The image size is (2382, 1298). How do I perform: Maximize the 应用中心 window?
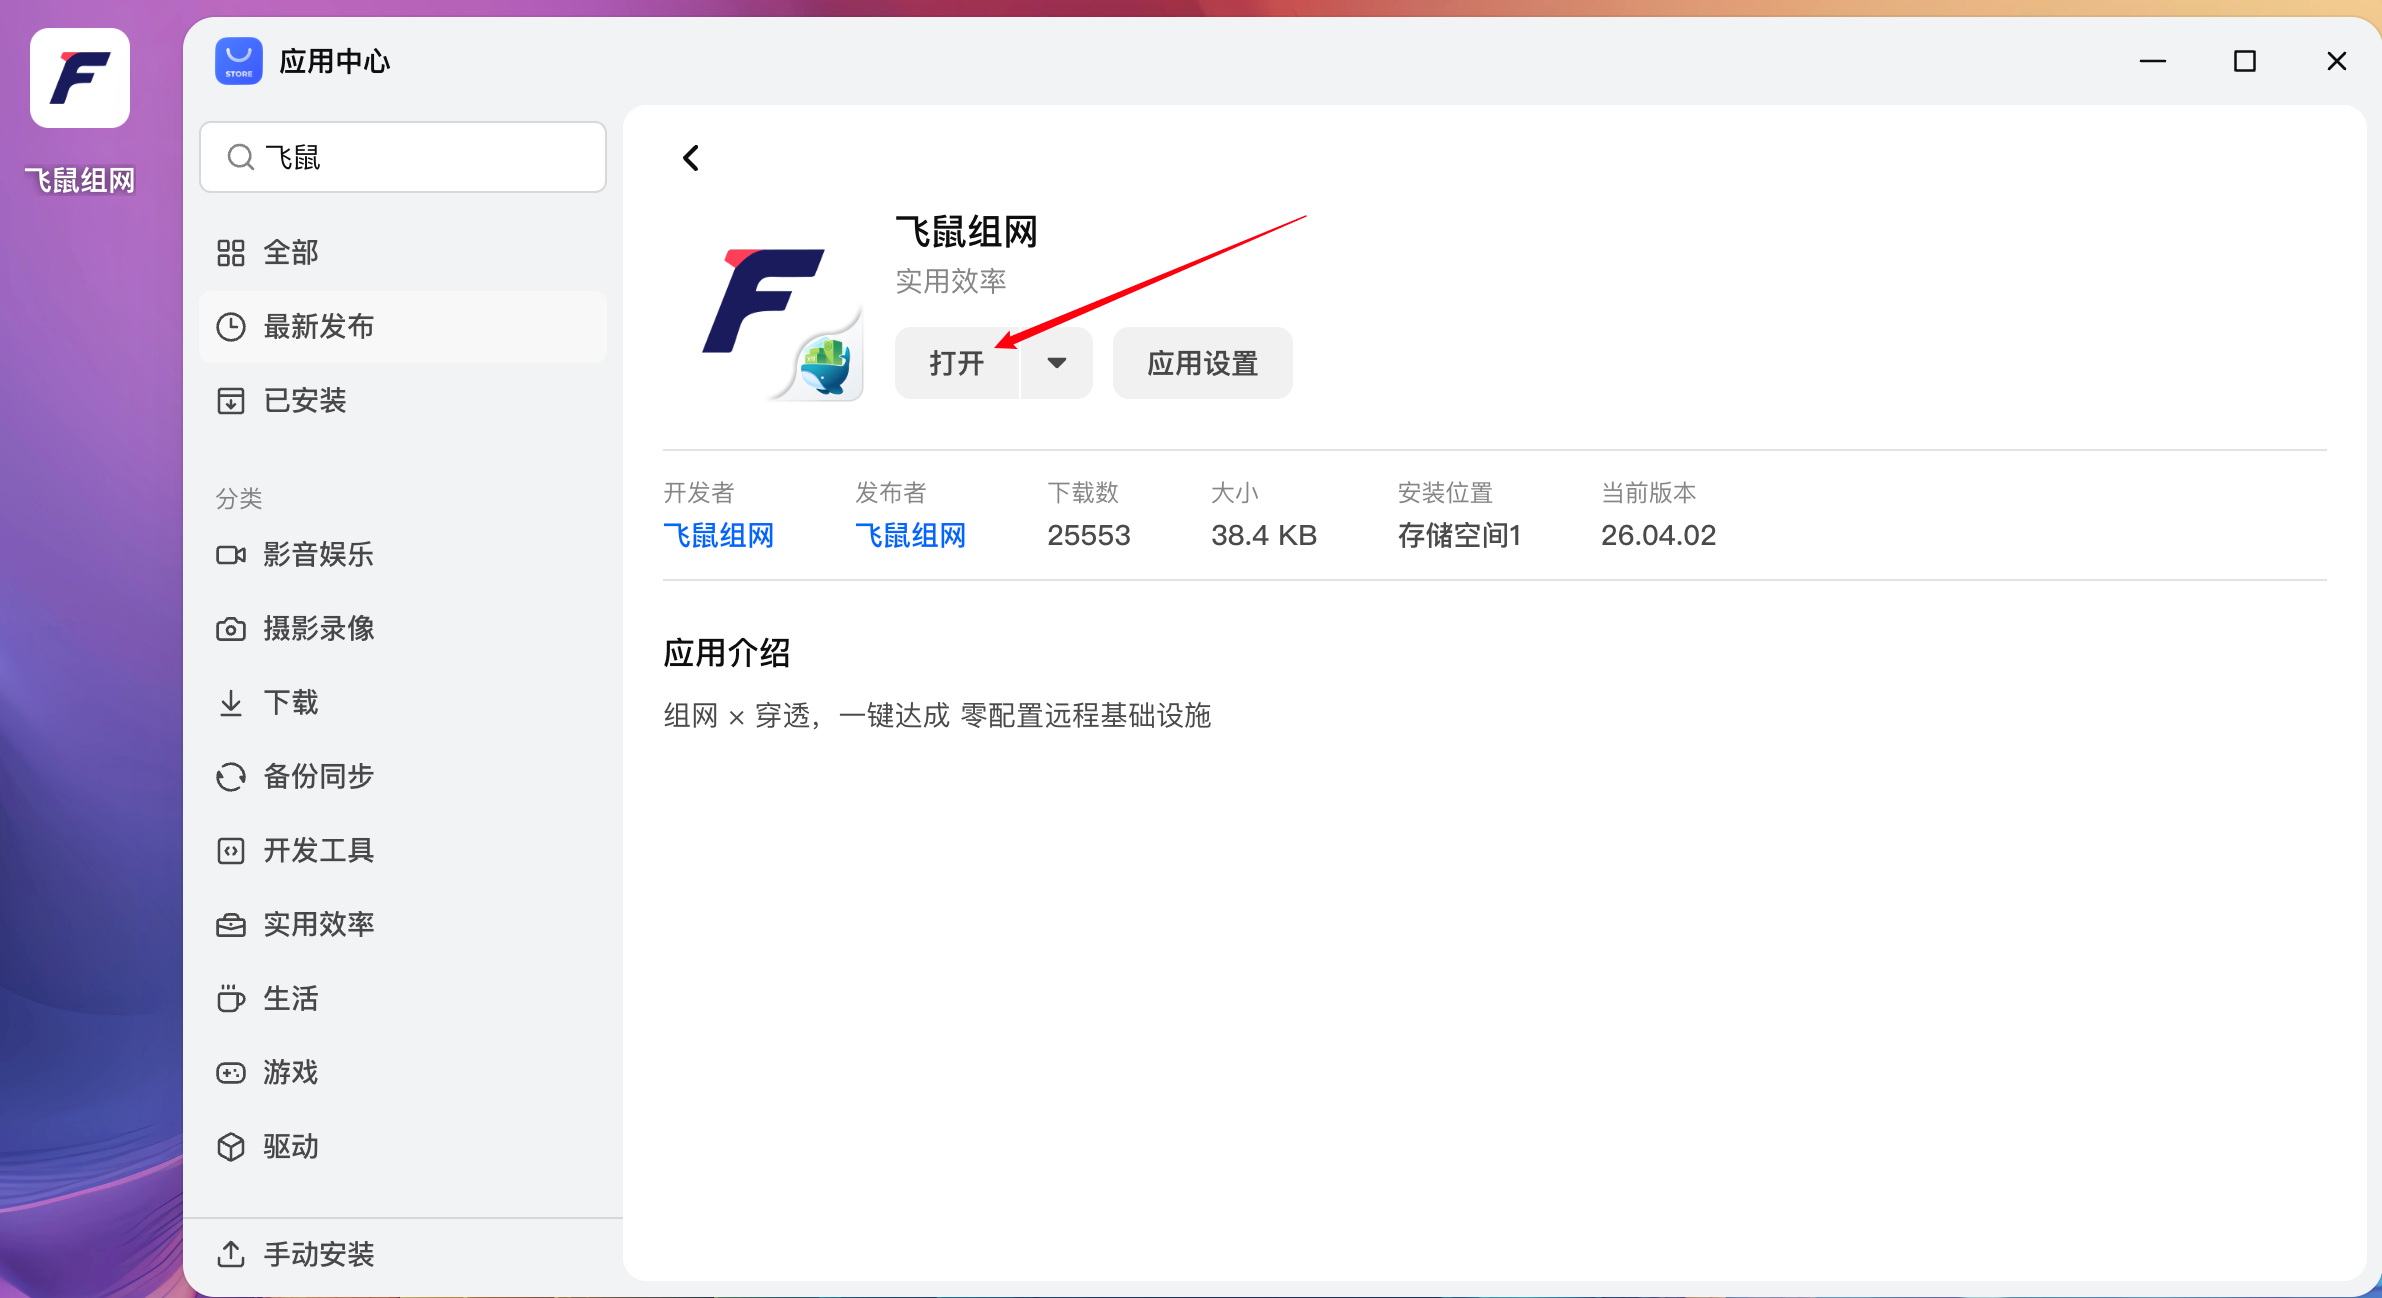[x=2245, y=61]
